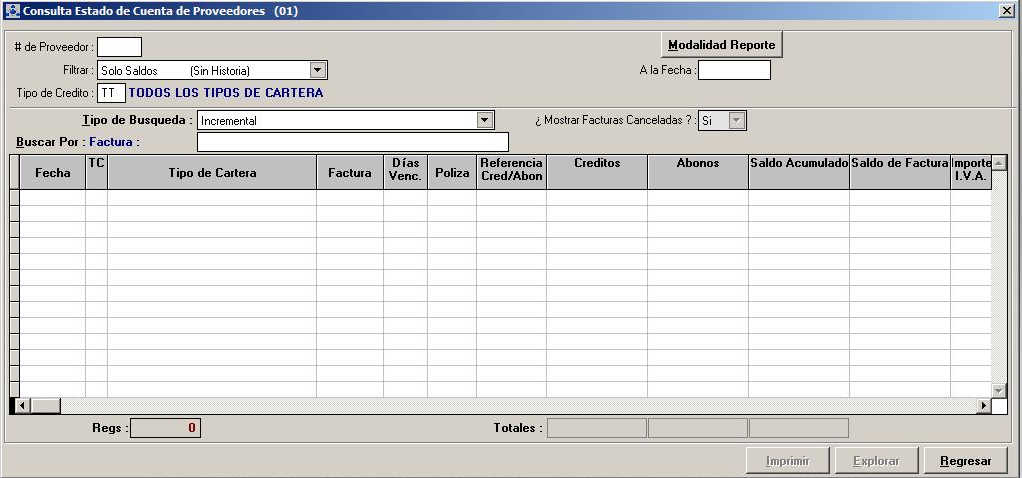Click the scroll down arrow of the grid

click(998, 389)
